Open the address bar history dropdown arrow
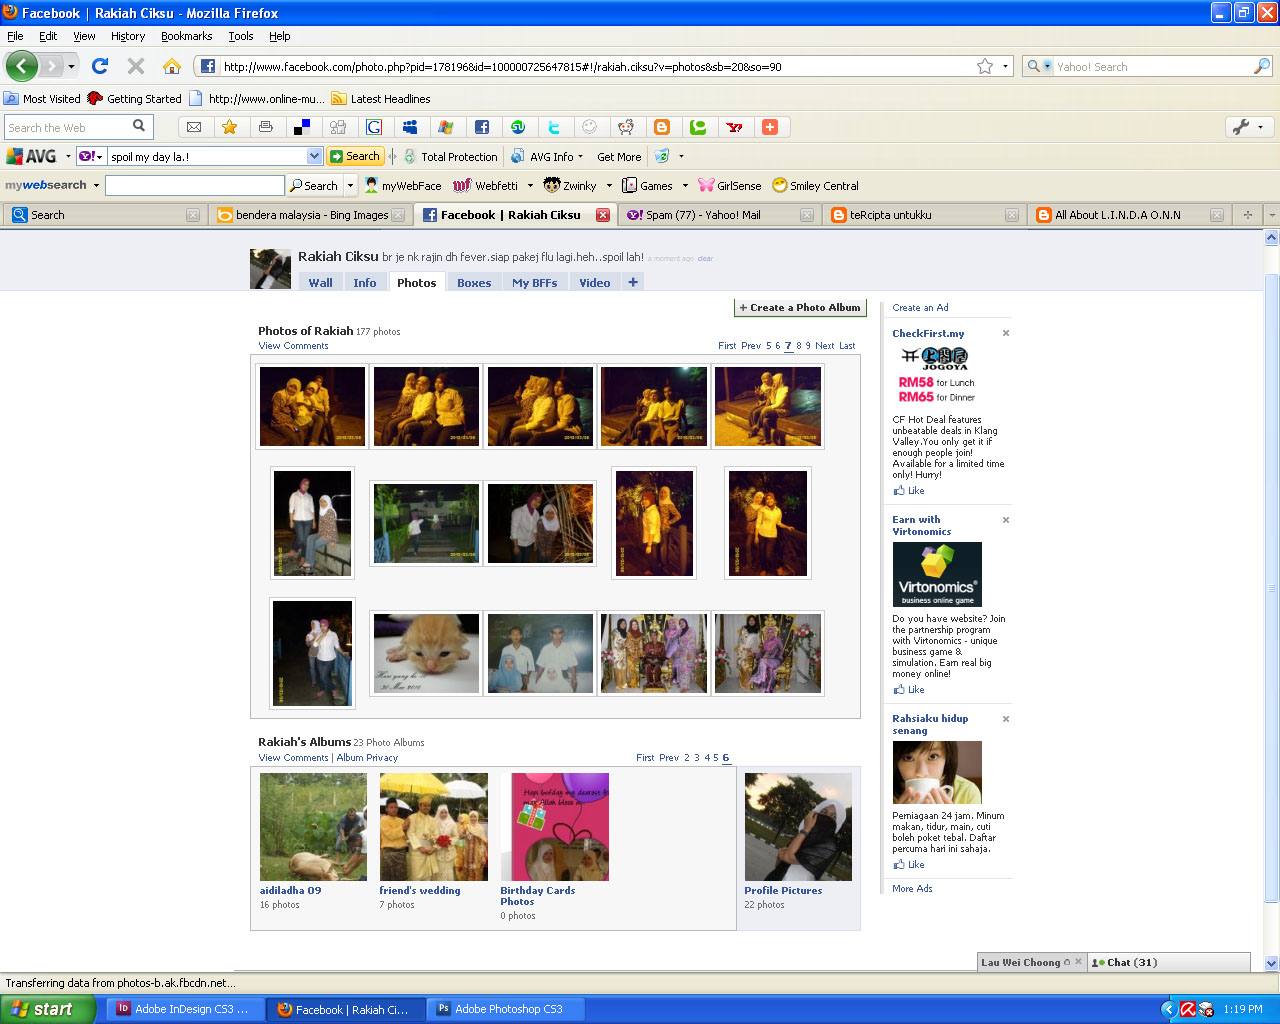Viewport: 1280px width, 1024px height. tap(1006, 66)
